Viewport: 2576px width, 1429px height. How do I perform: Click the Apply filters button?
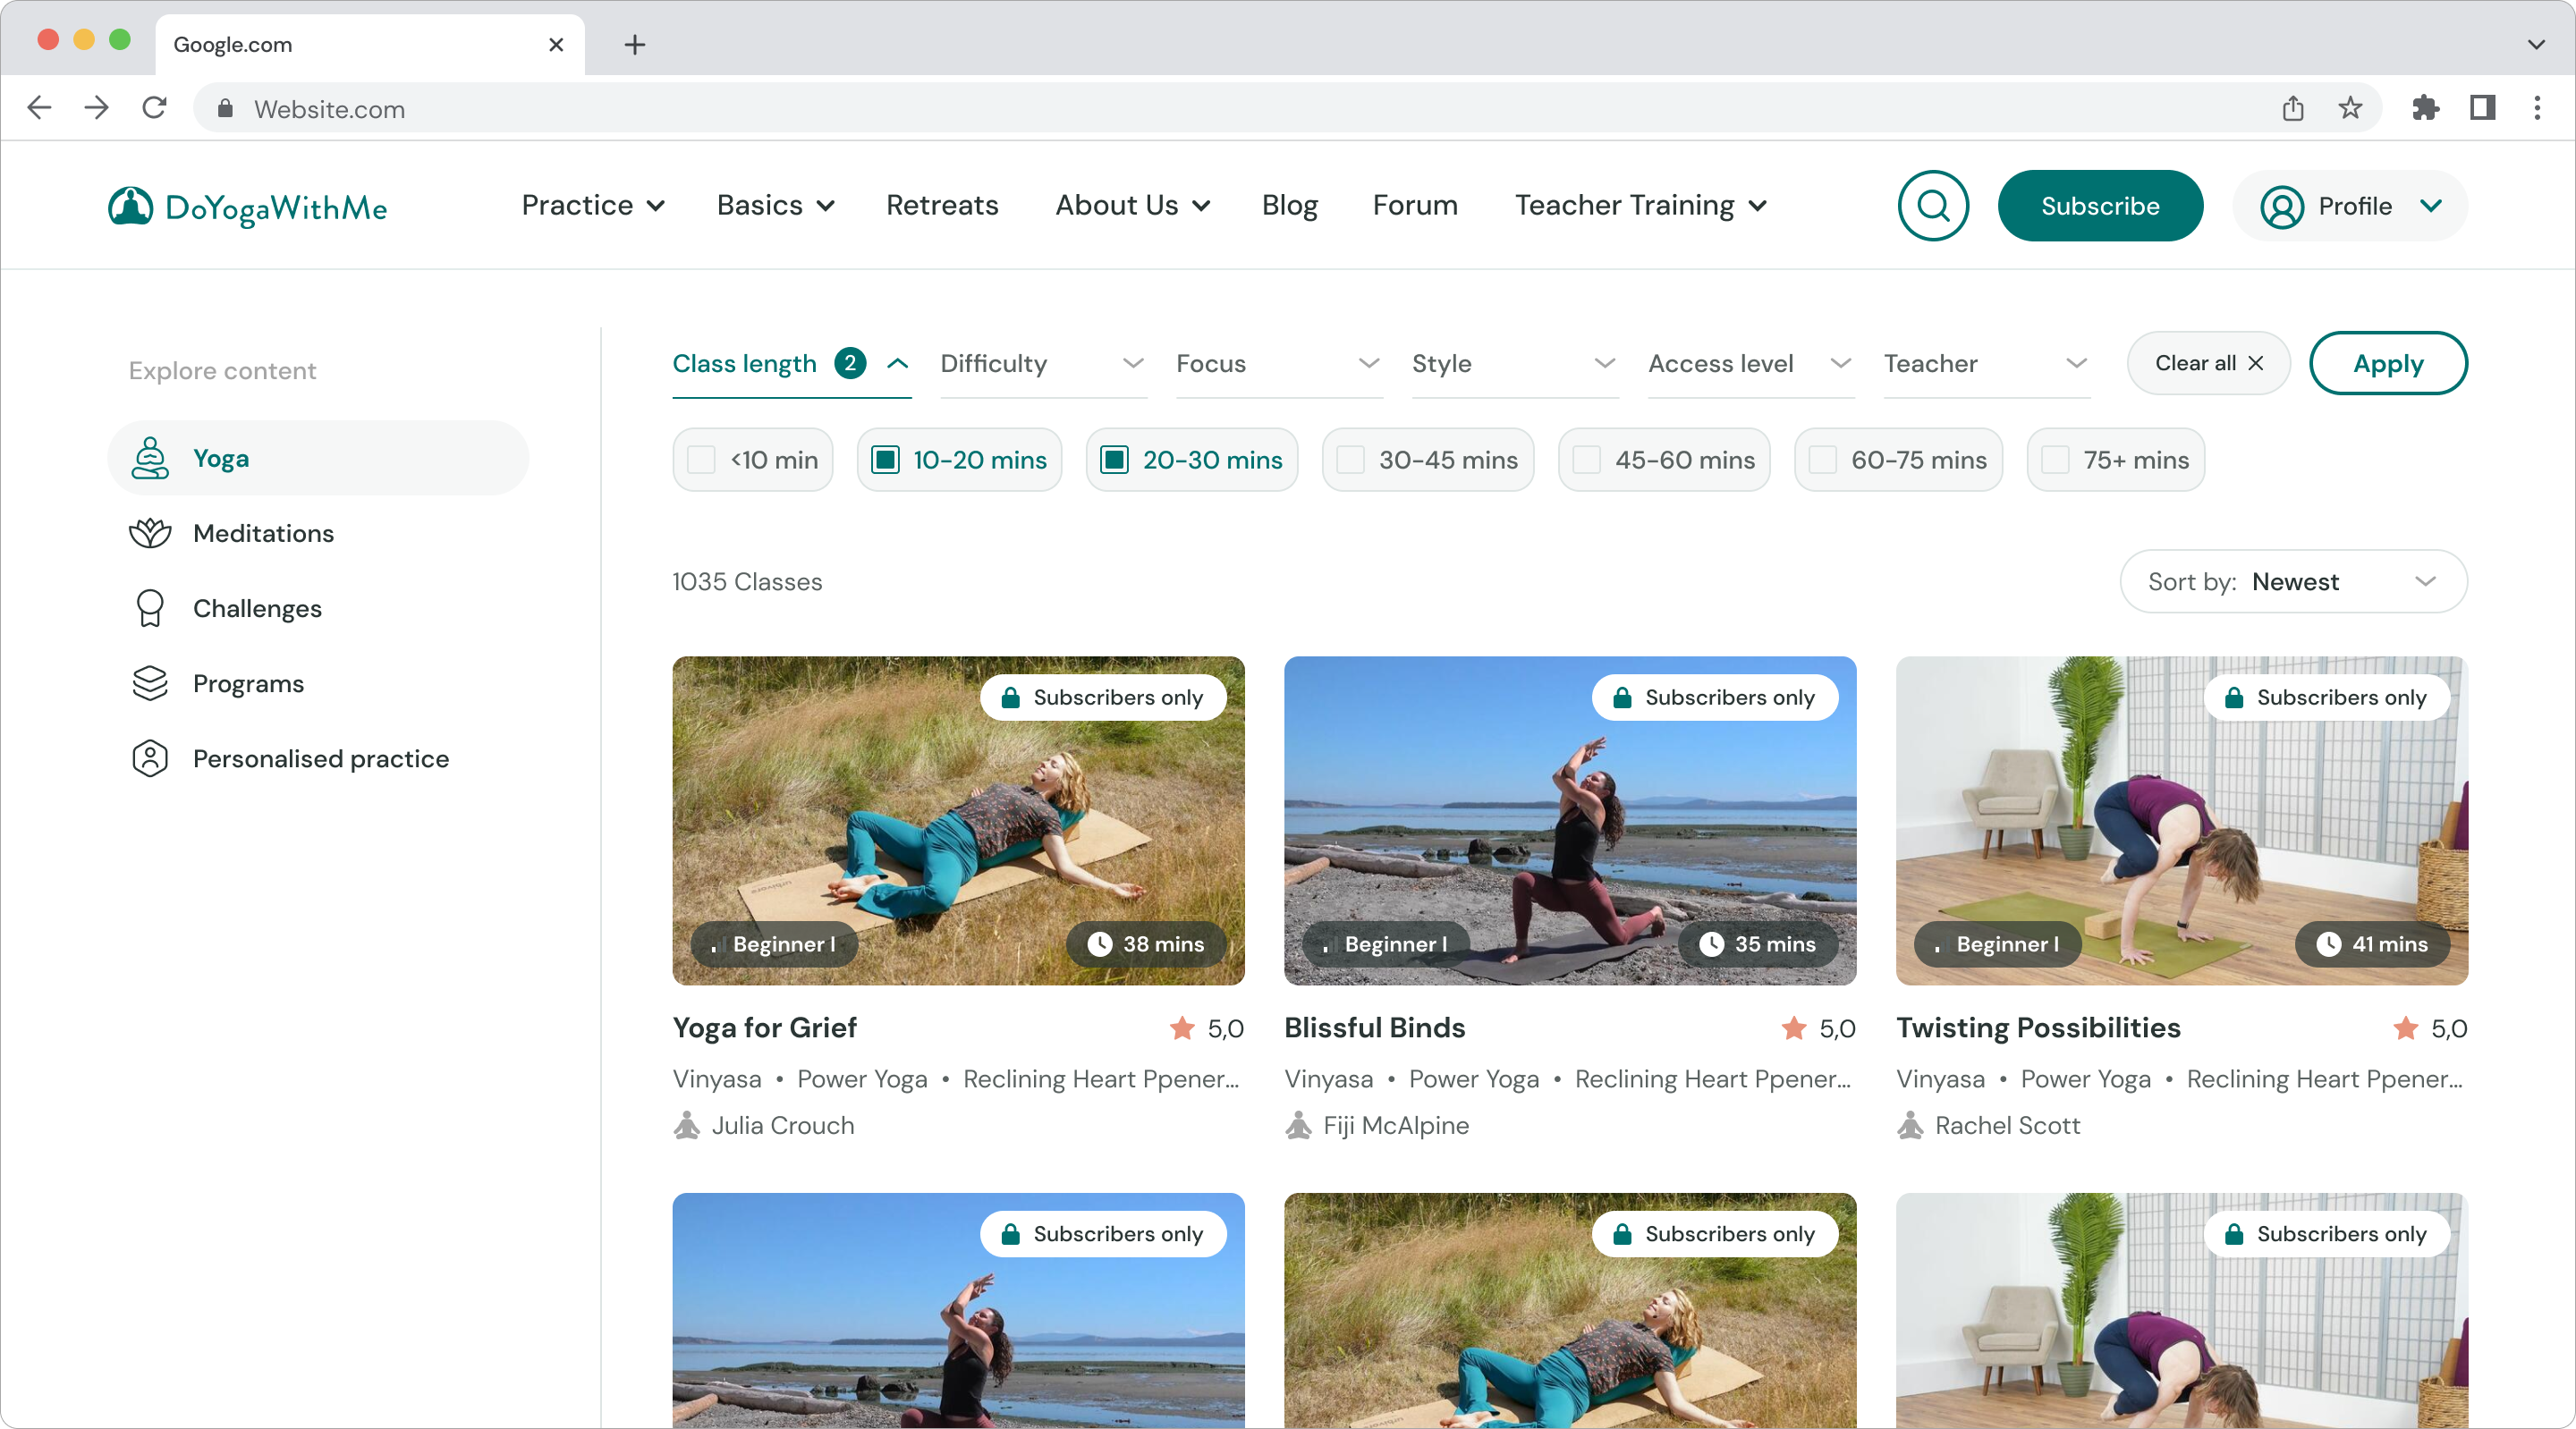coord(2387,364)
